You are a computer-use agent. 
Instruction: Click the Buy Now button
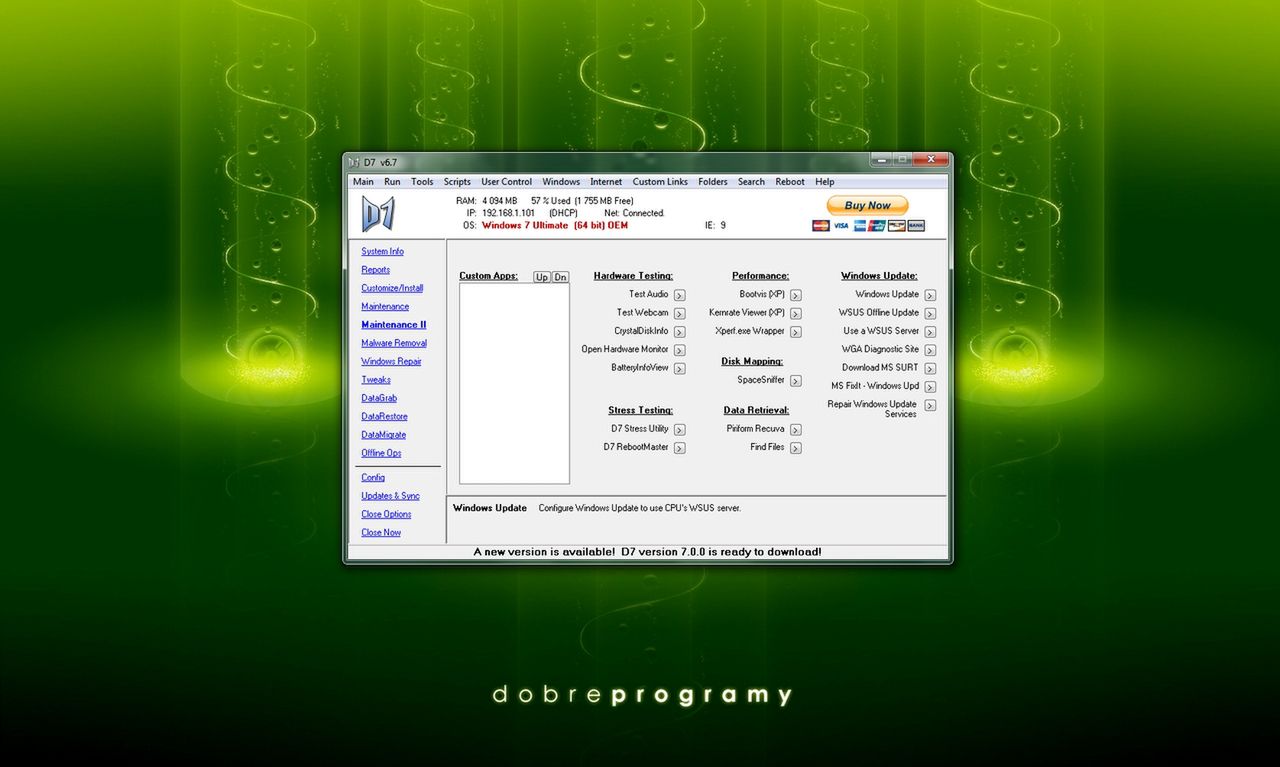[867, 206]
